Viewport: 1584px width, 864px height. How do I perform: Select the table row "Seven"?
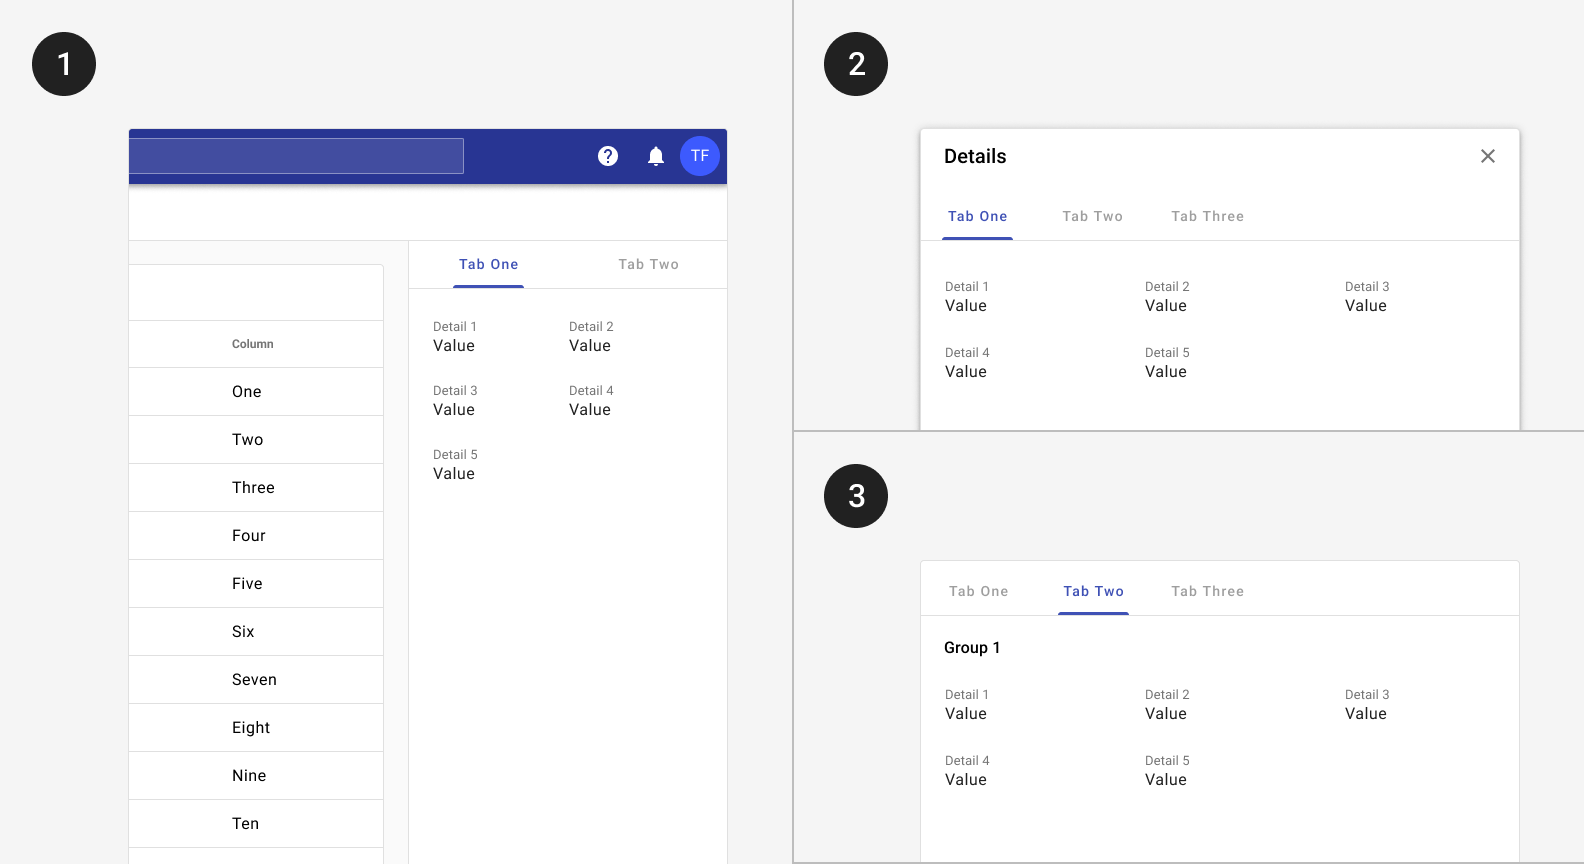coord(256,680)
